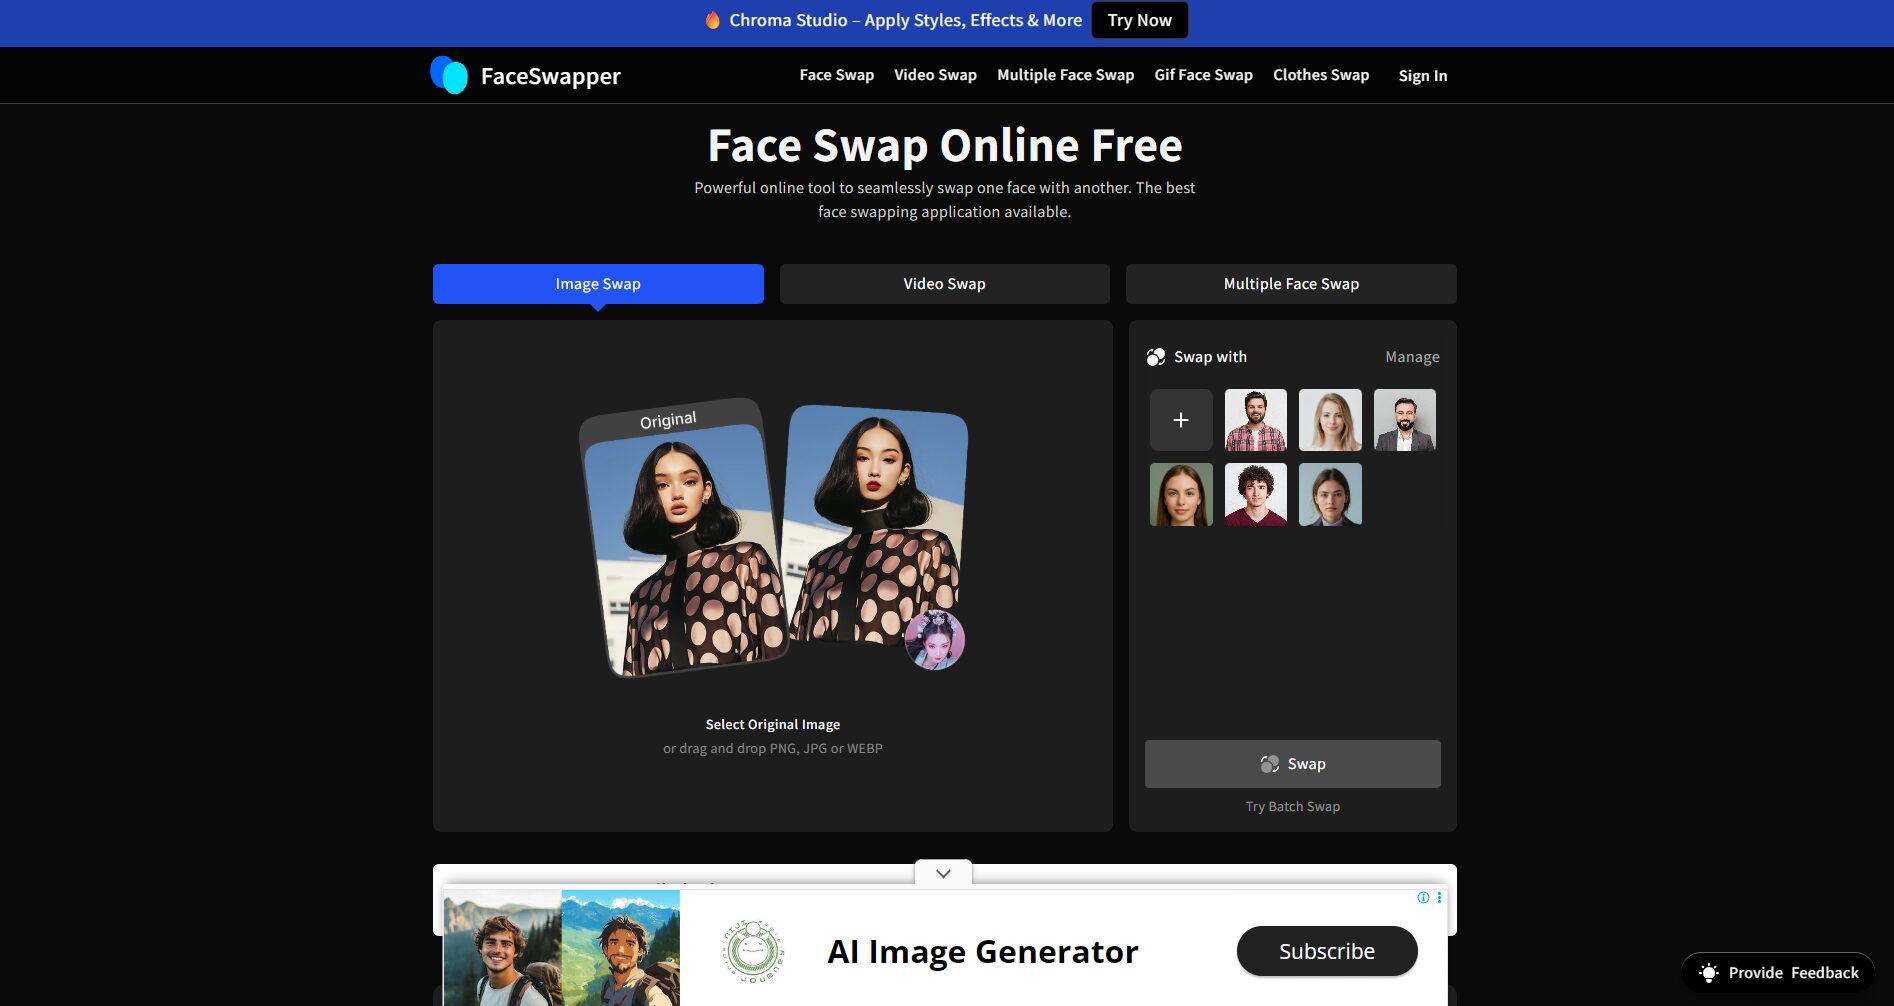1894x1006 pixels.
Task: Click the Original sample image card
Action: click(682, 539)
